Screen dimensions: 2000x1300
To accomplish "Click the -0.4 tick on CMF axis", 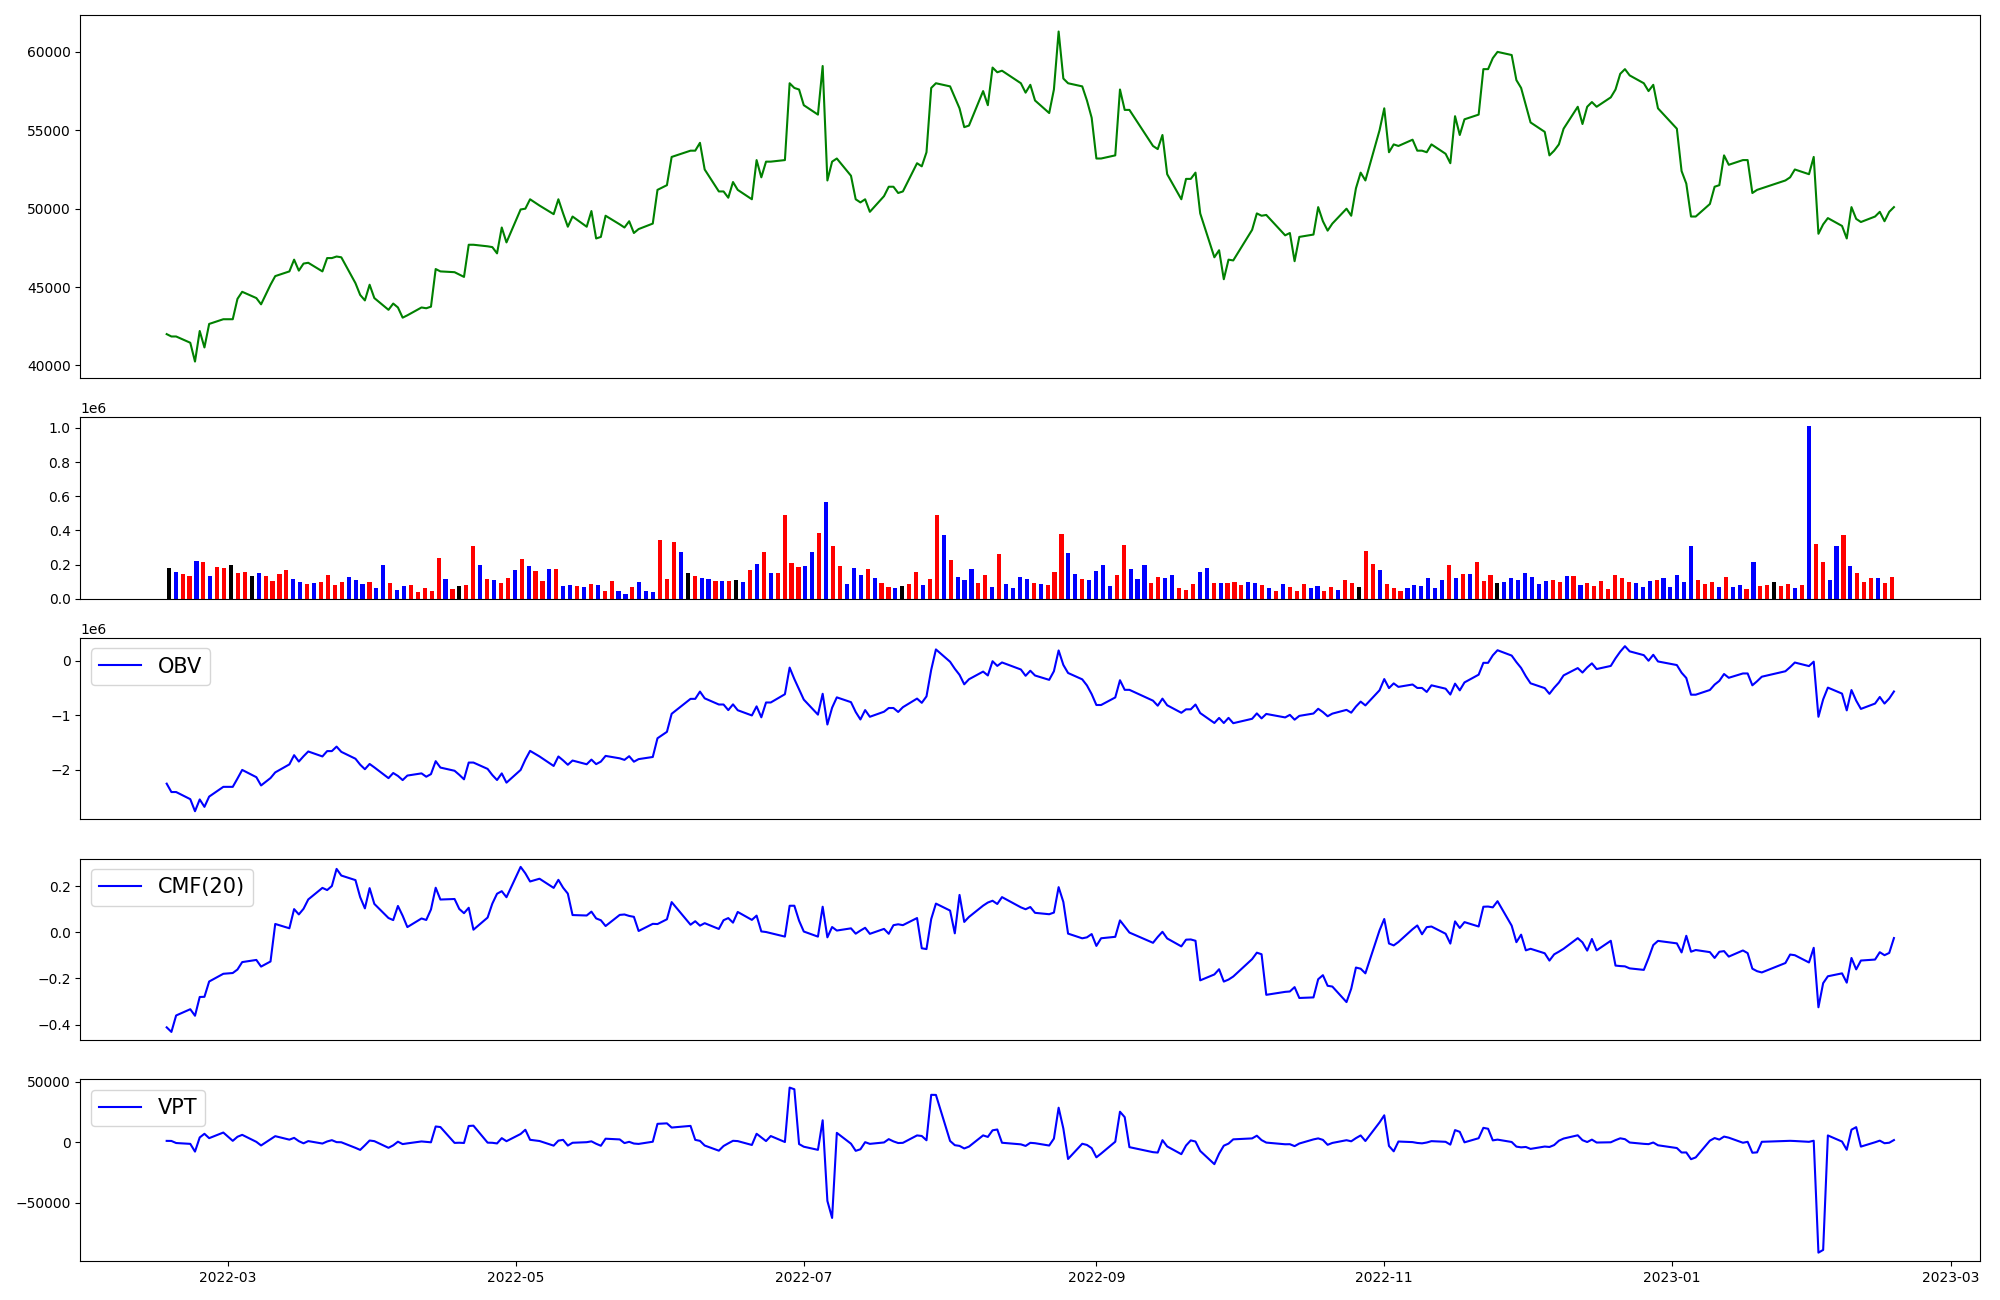I will 55,1025.
